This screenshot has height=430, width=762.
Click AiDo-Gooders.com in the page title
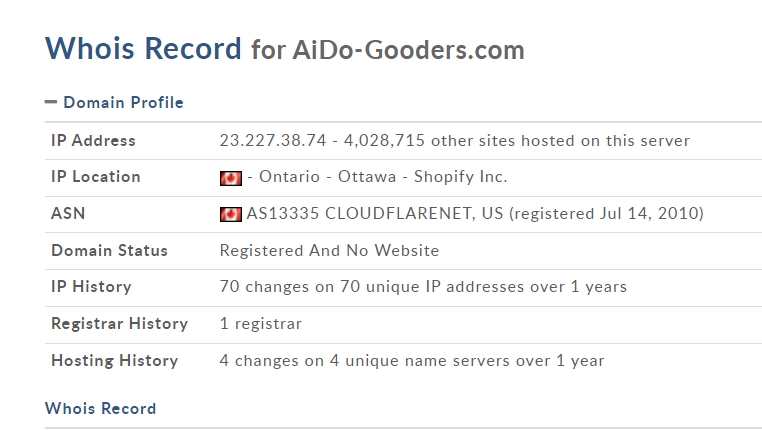[408, 50]
